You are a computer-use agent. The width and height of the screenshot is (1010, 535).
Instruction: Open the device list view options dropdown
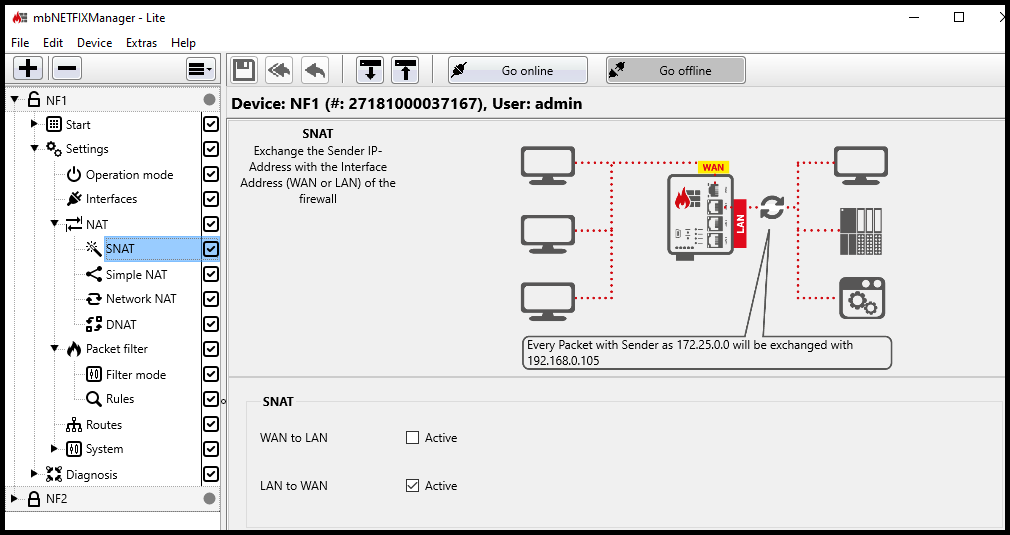click(x=200, y=69)
